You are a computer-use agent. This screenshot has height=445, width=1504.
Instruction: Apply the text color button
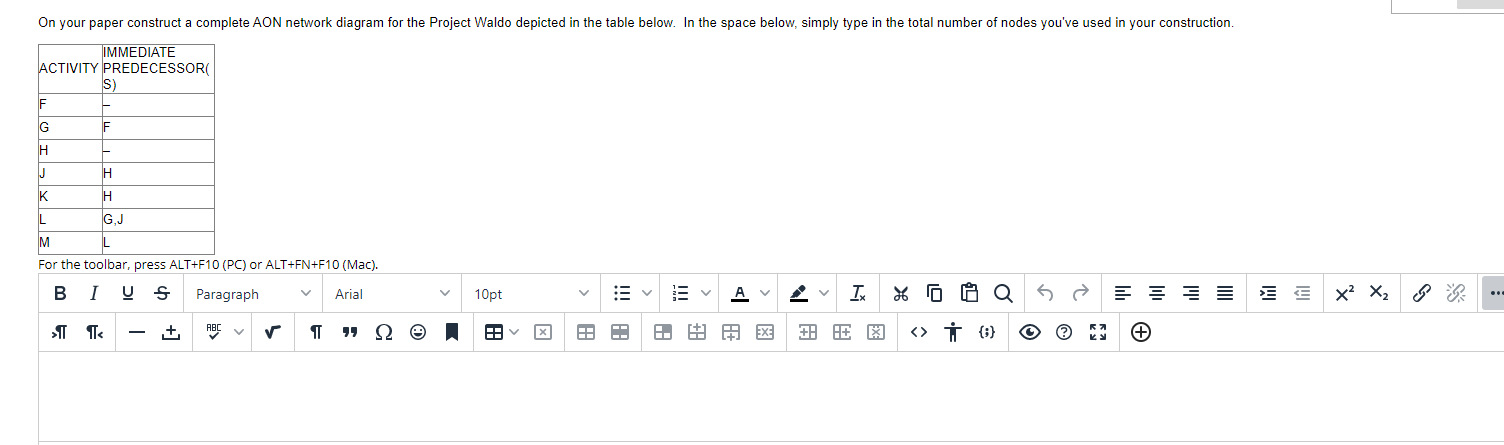pyautogui.click(x=739, y=294)
